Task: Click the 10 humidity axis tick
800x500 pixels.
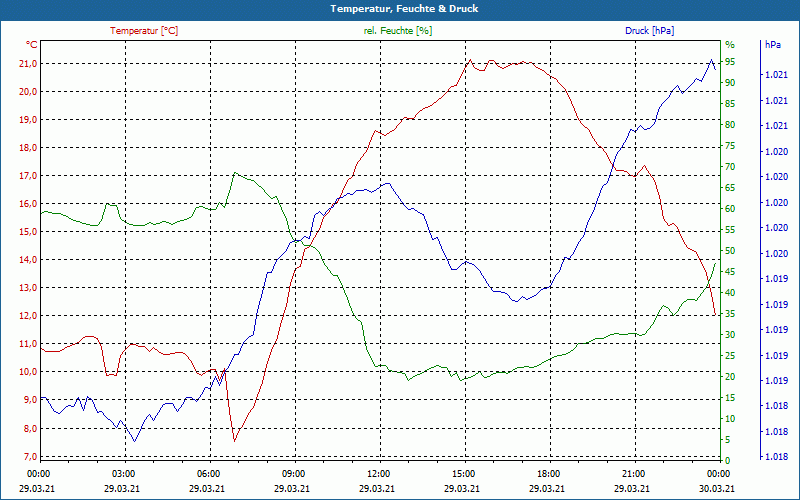Action: pos(730,419)
